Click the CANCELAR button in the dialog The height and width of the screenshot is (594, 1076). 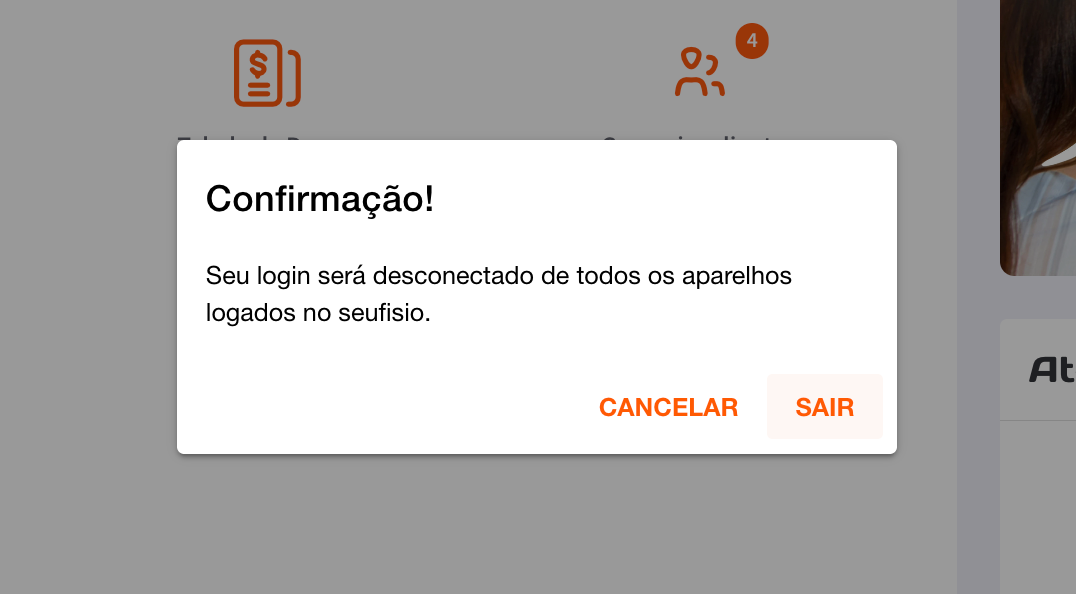tap(668, 407)
